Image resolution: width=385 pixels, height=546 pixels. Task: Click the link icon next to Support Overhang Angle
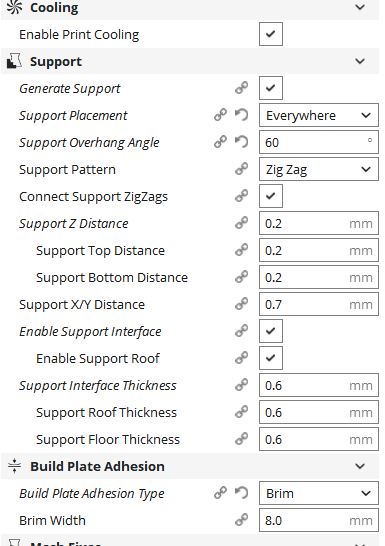coord(220,142)
